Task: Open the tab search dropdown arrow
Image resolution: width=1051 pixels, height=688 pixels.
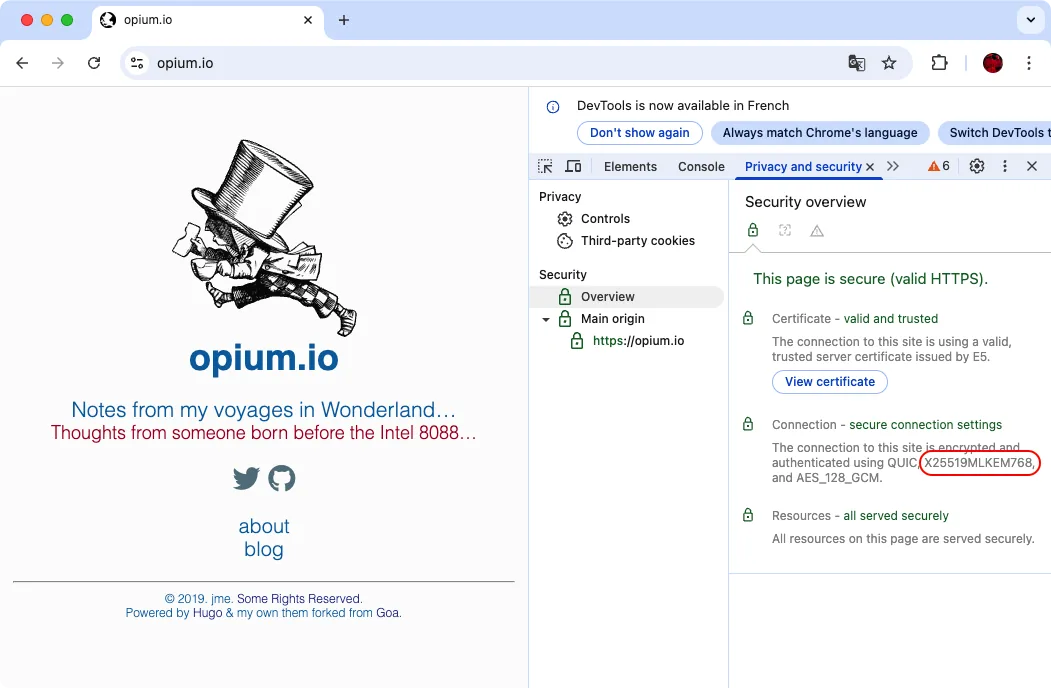Action: 1029,20
